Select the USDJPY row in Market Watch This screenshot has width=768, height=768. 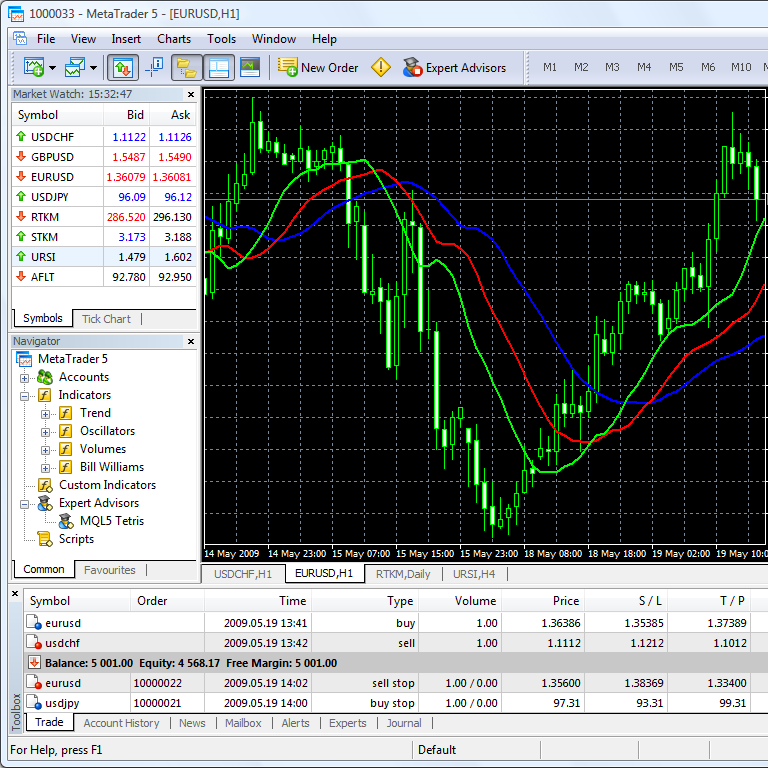58,197
